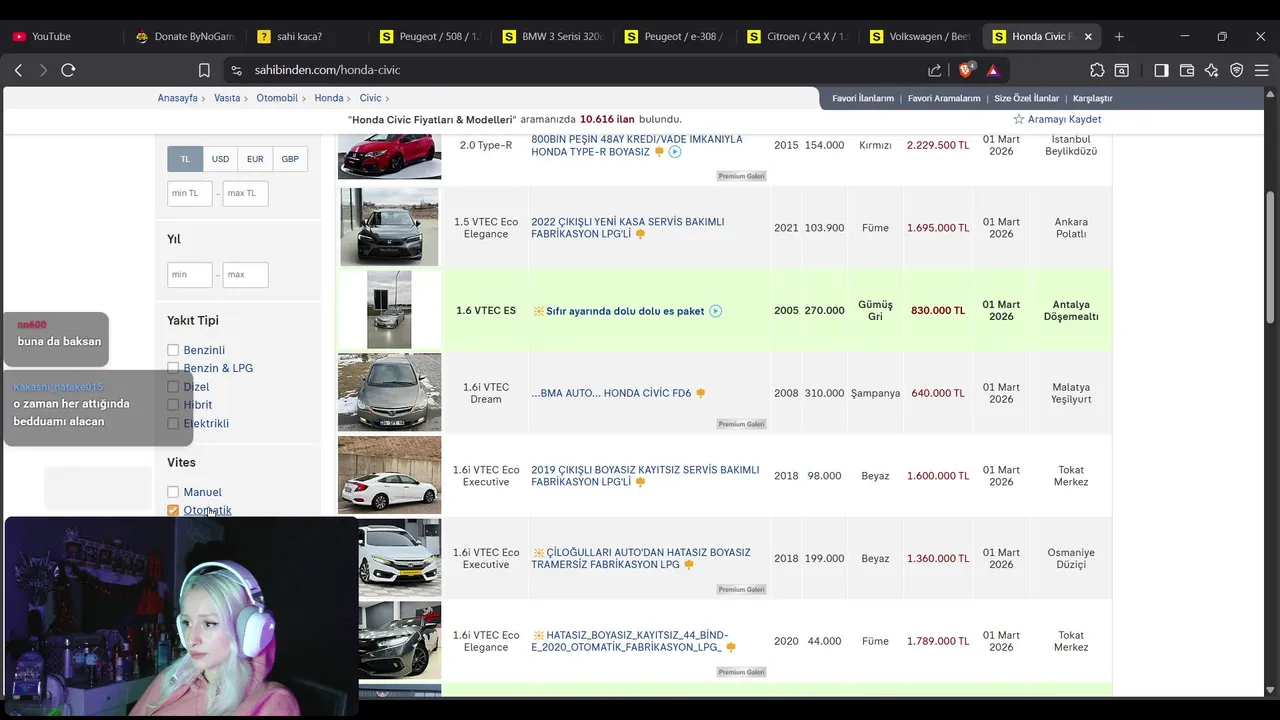Screen dimensions: 1280x720
Task: Play video of Sıfır ayarında listing
Action: click(x=715, y=311)
